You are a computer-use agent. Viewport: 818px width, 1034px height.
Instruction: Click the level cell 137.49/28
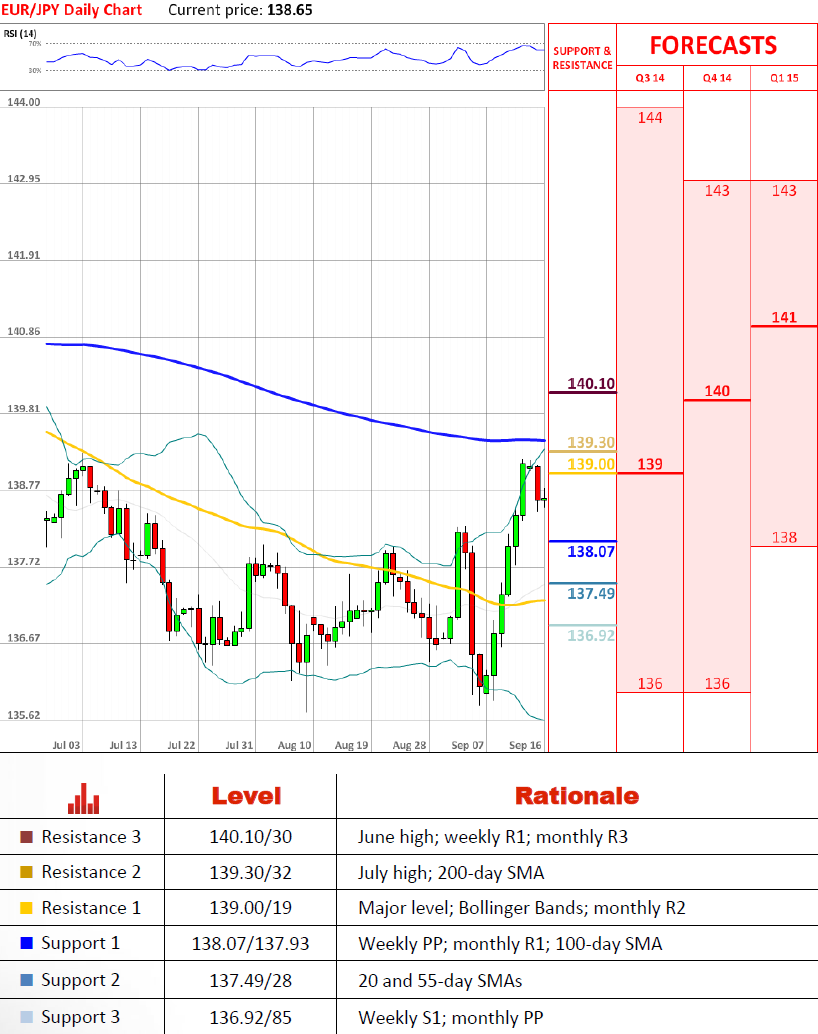pyautogui.click(x=251, y=981)
